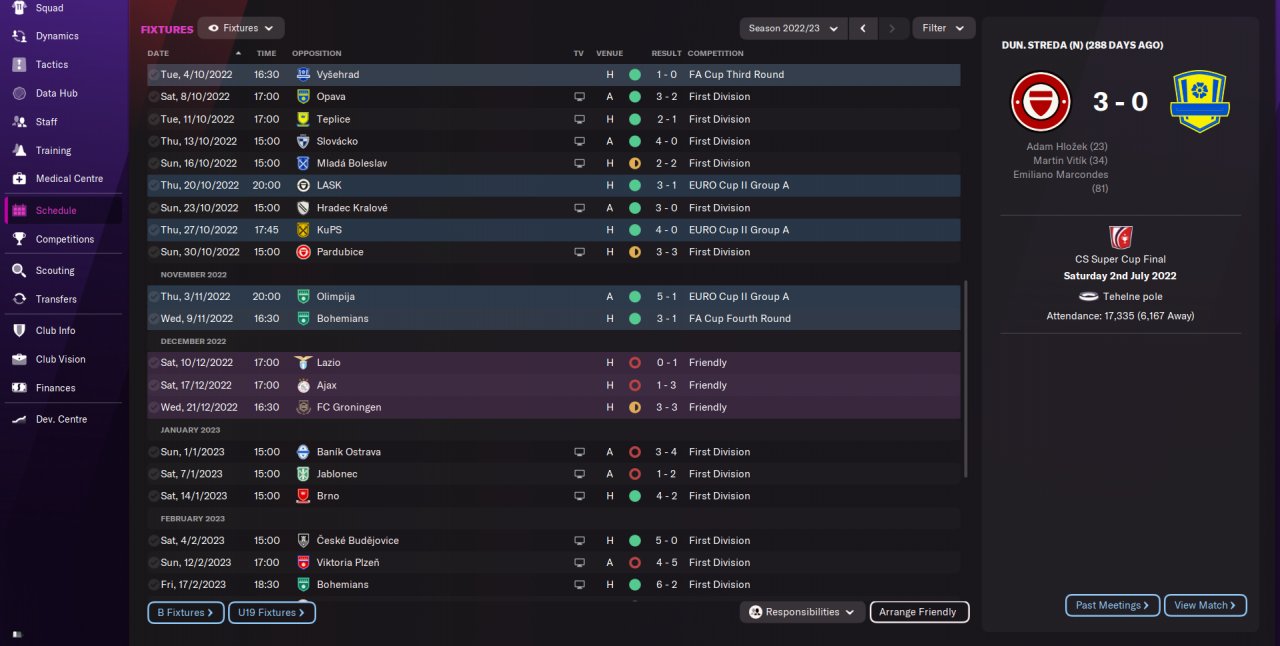Click the Data Hub sidebar icon
1280x646 pixels.
[x=18, y=93]
